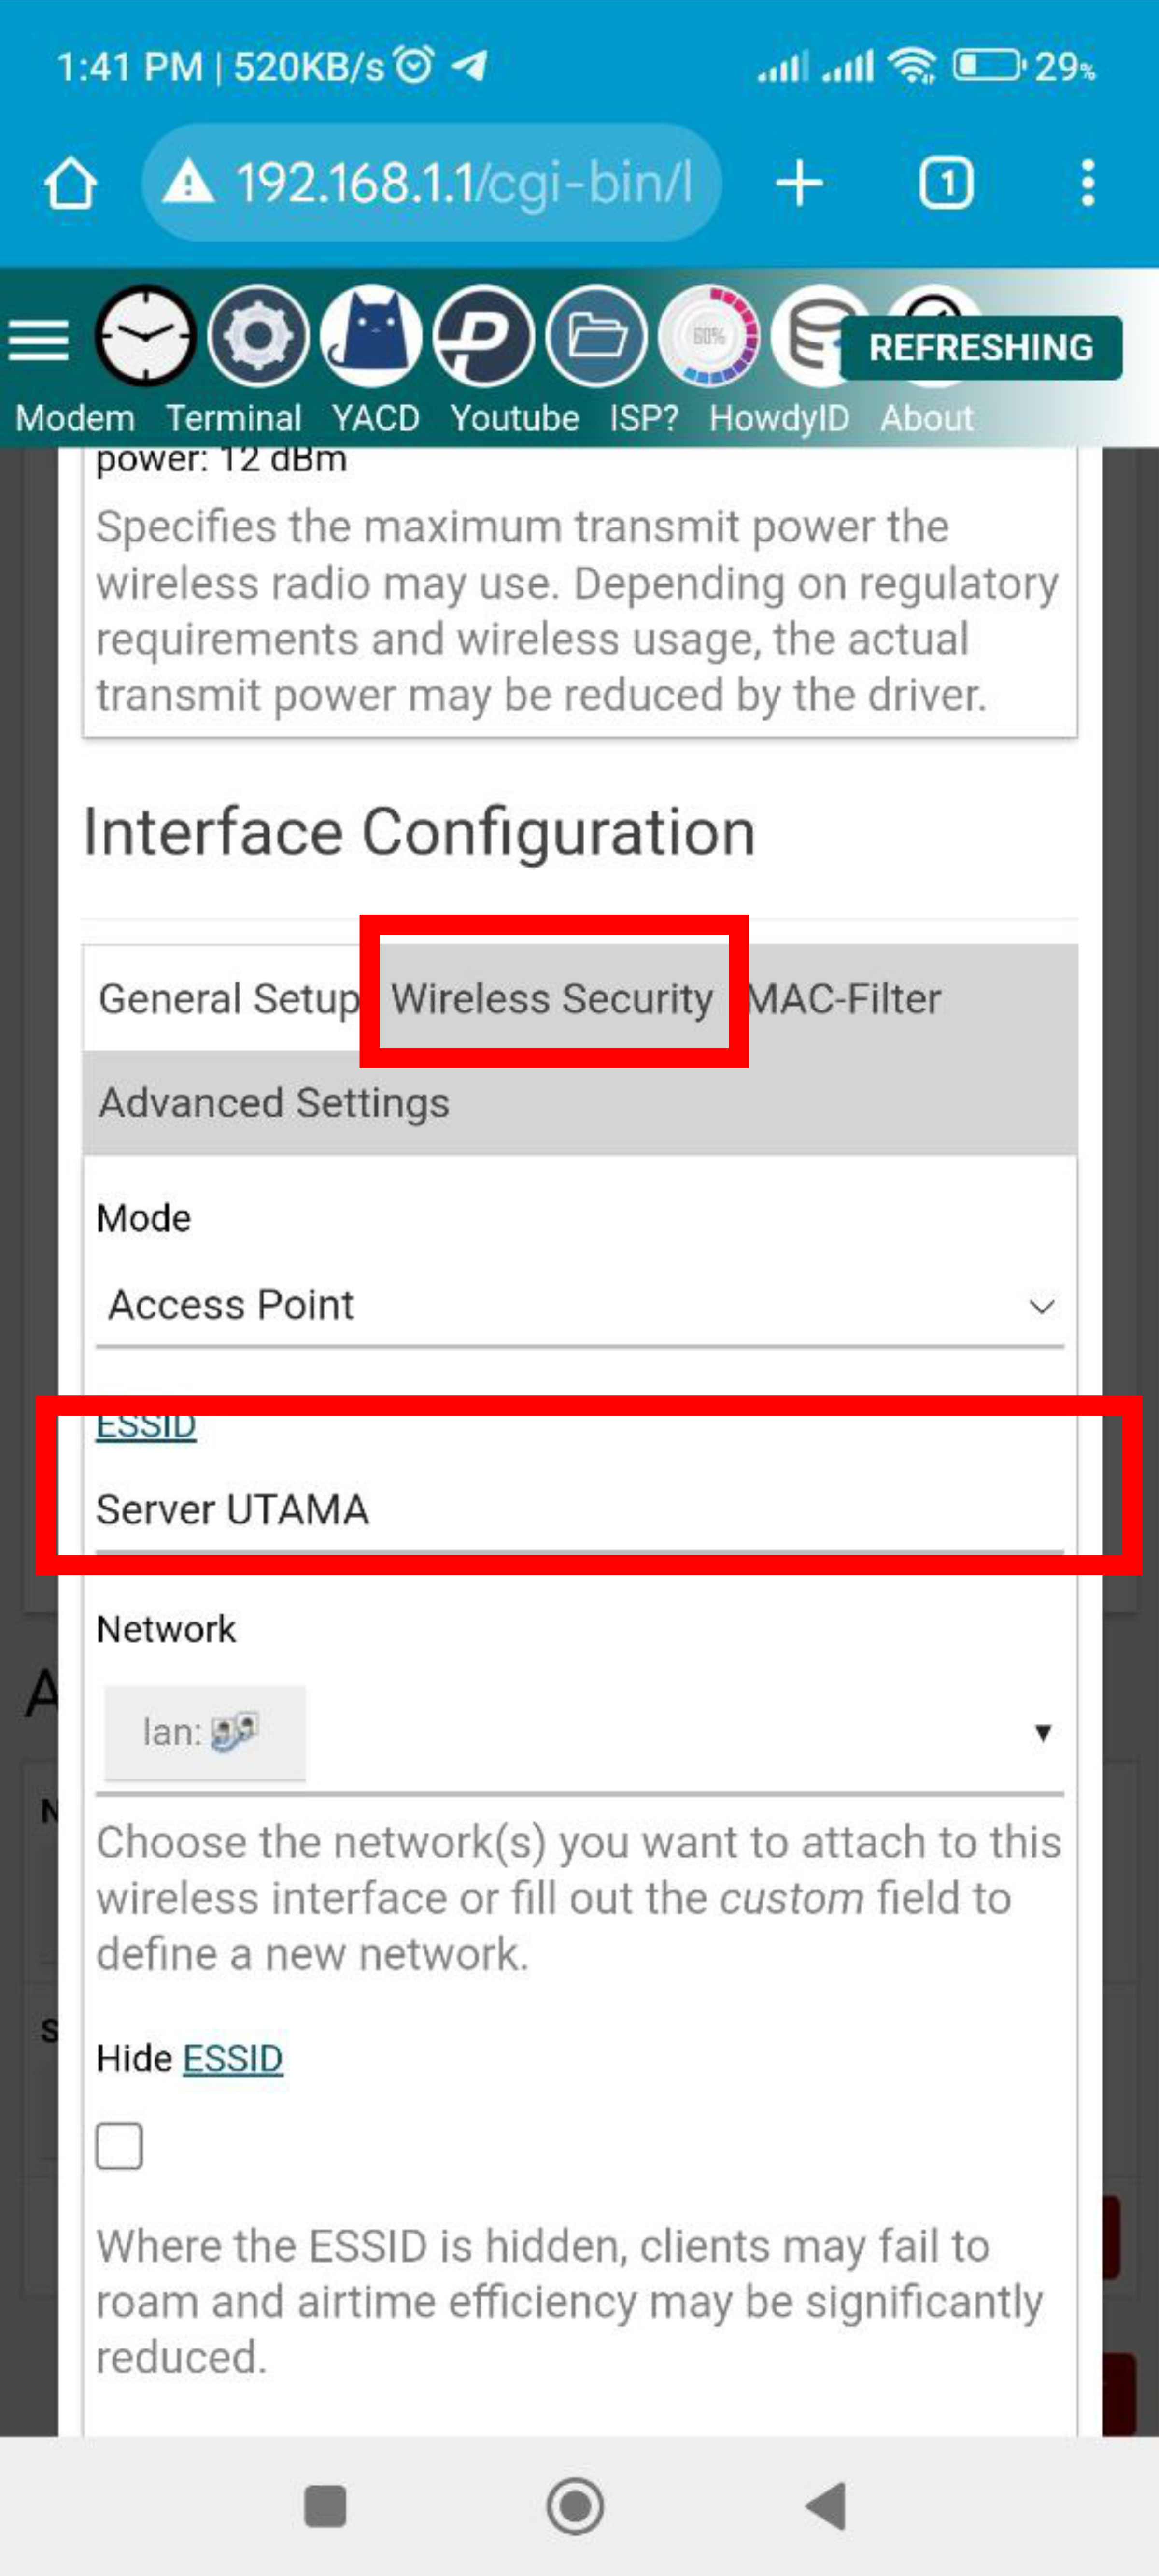Image resolution: width=1159 pixels, height=2576 pixels.
Task: Click the ESSID field containing Server UTAMA
Action: click(579, 1509)
